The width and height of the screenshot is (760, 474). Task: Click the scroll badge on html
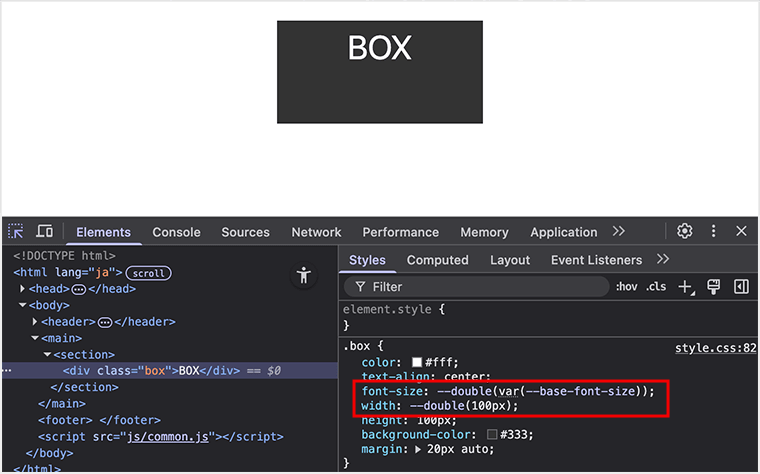coord(148,273)
